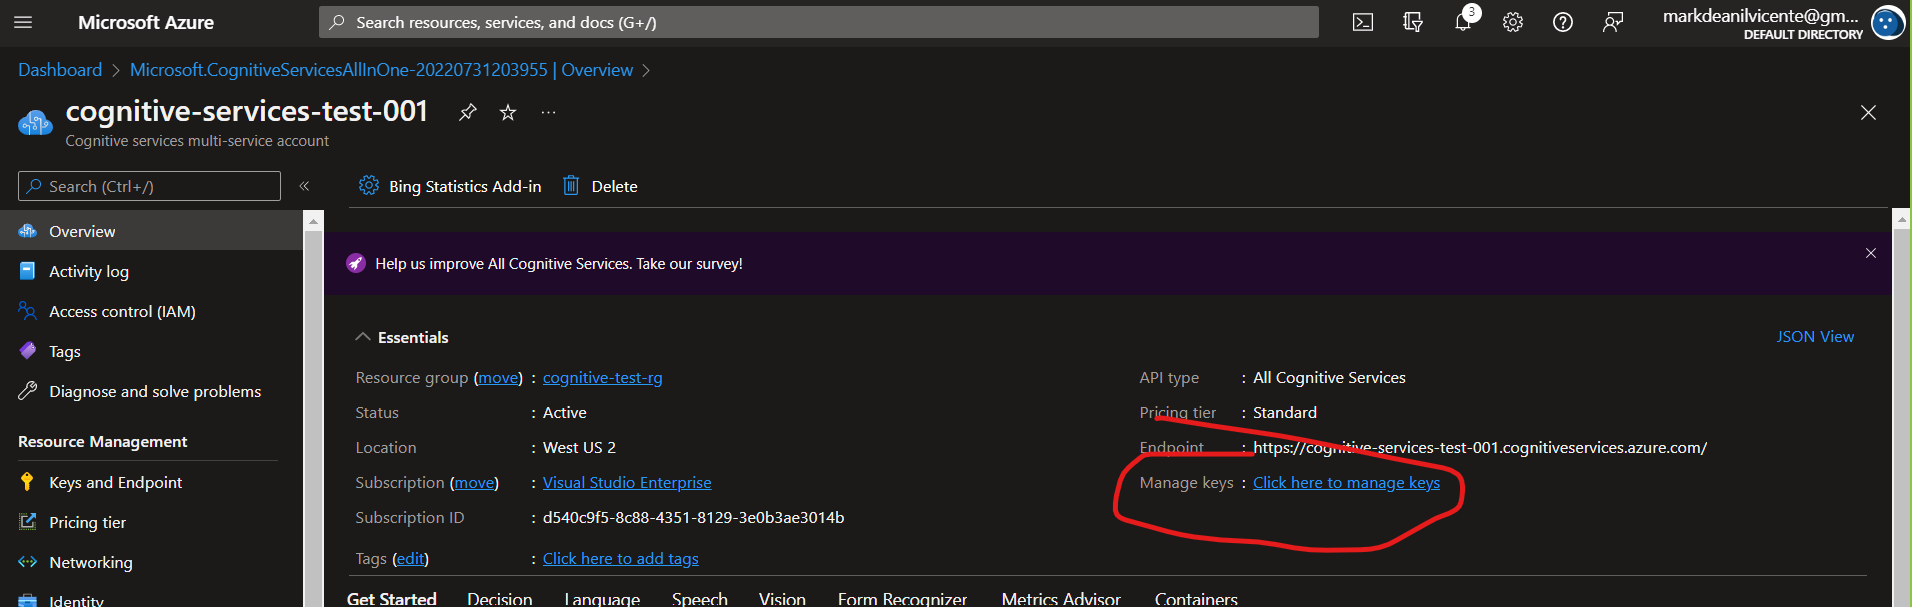Click the top search resources bar

point(818,22)
